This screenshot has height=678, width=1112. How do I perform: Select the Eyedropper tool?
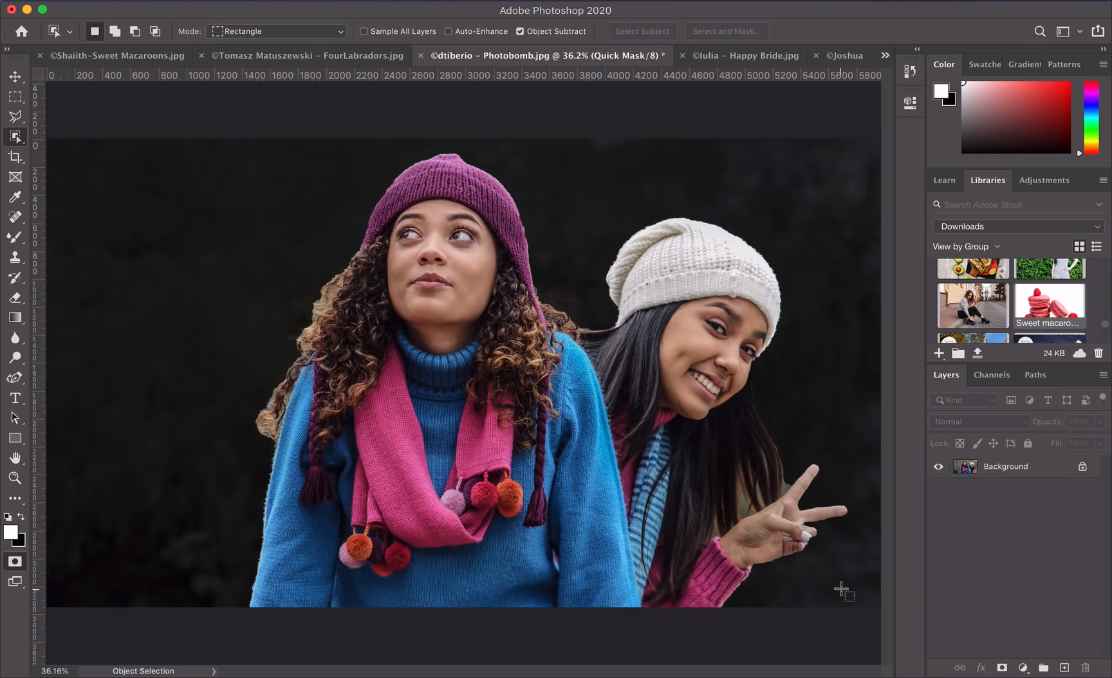pyautogui.click(x=15, y=197)
